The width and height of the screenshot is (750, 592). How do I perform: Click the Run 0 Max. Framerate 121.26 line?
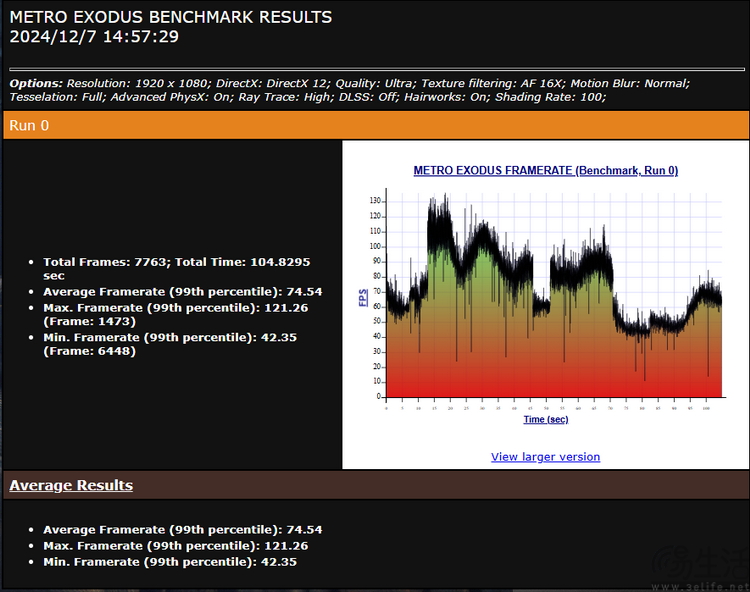(x=176, y=314)
